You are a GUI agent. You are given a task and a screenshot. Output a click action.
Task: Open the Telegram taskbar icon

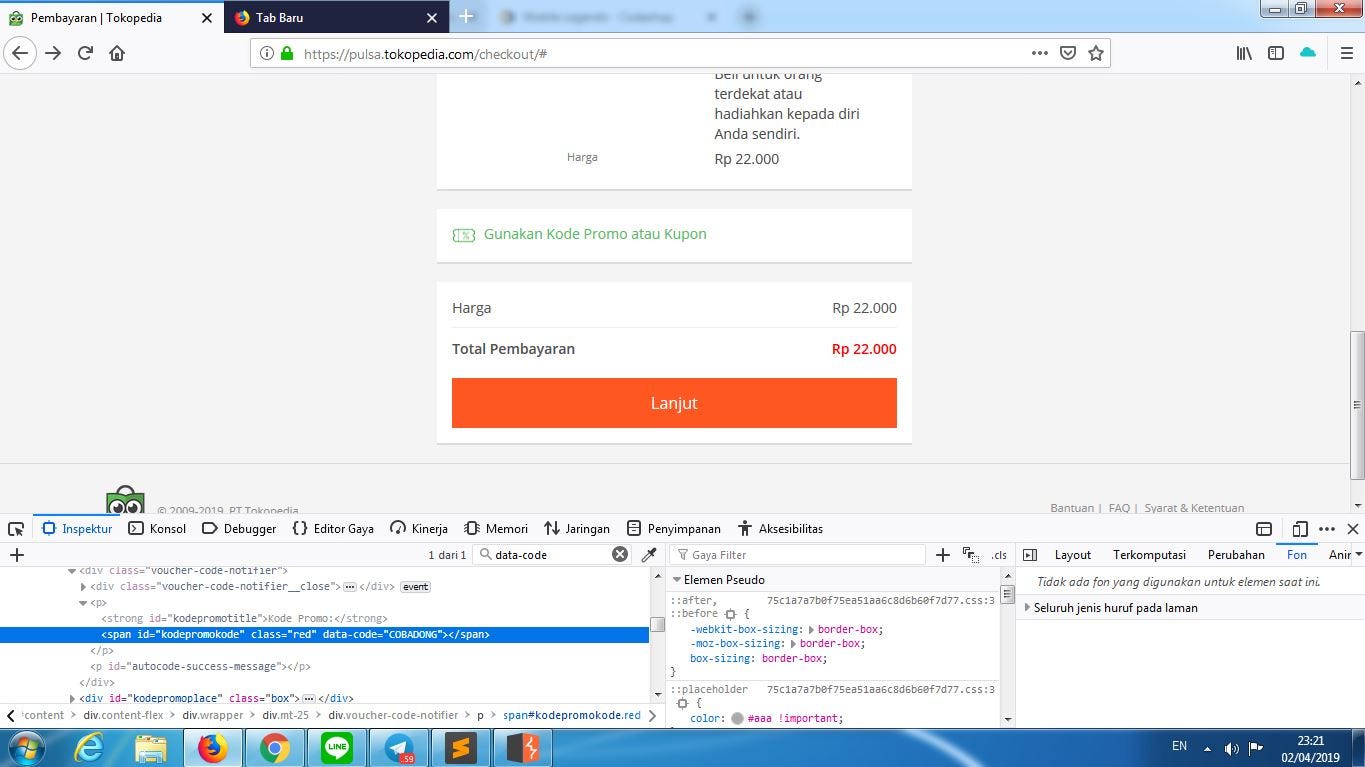tap(399, 748)
